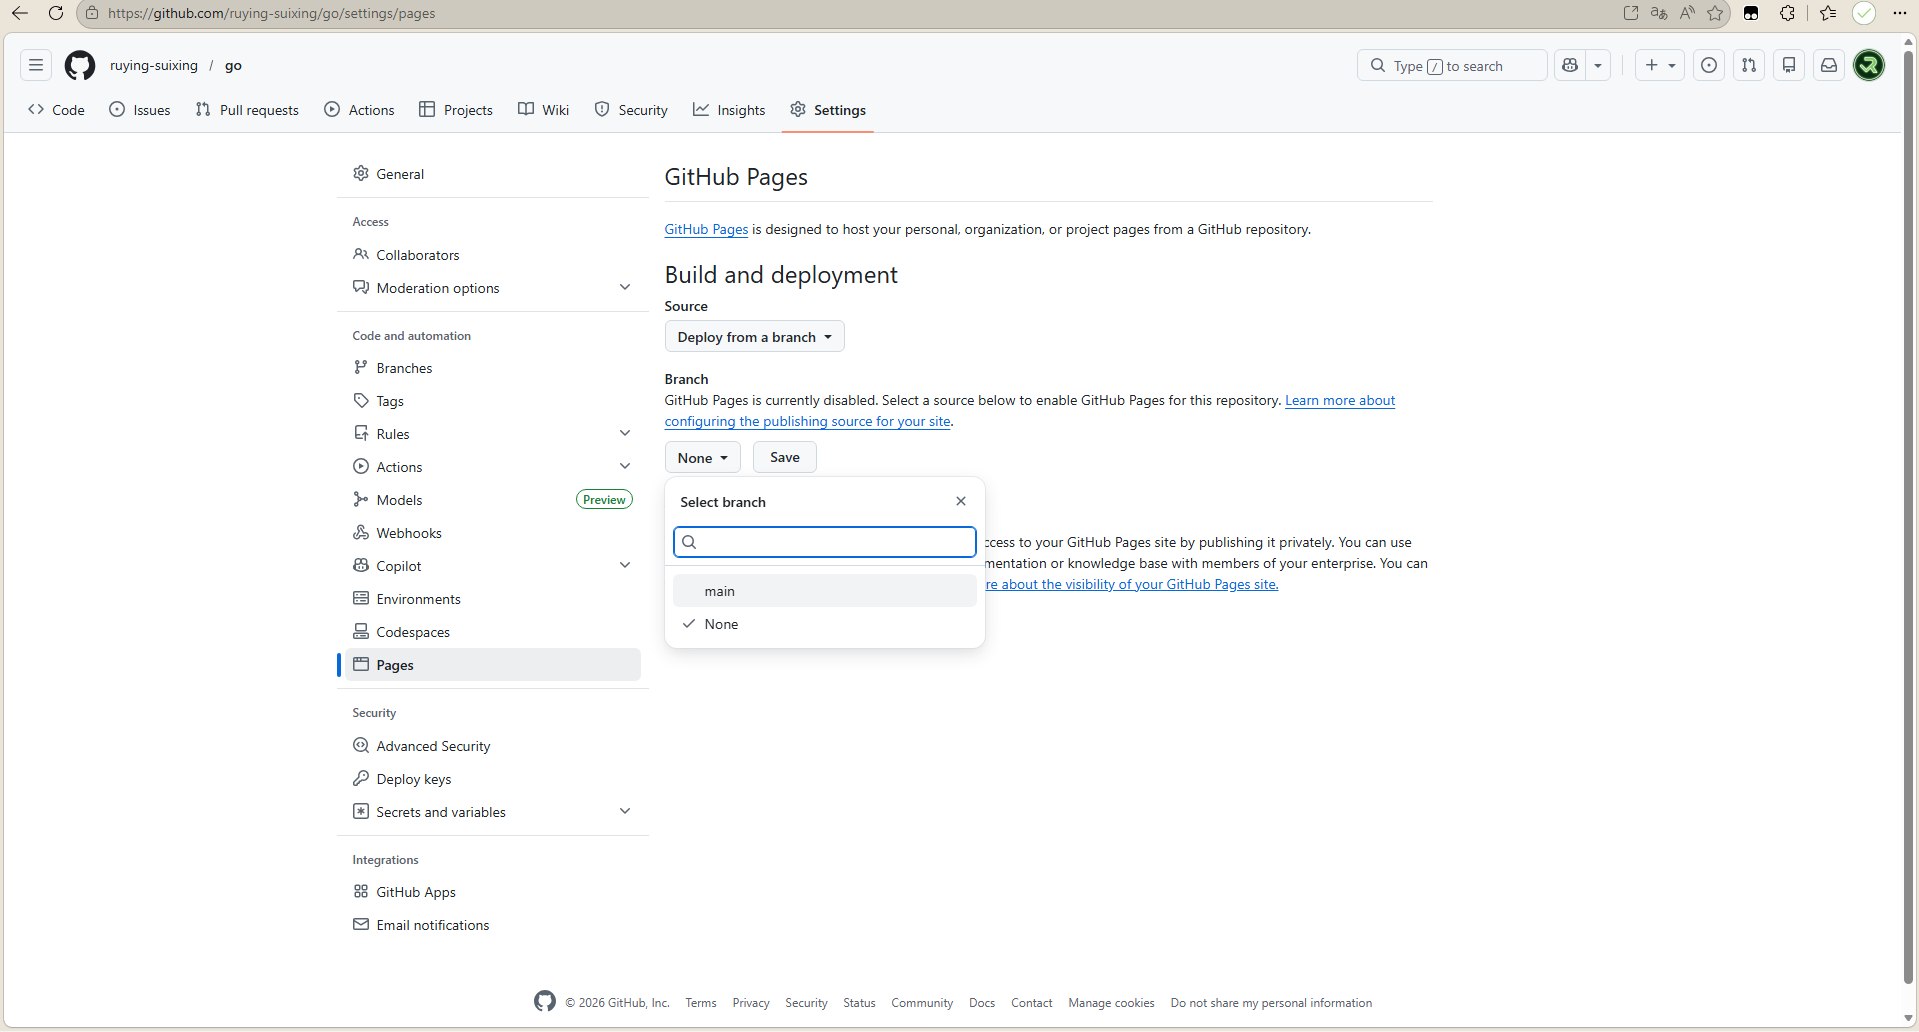Open Tags settings
1919x1032 pixels.
(492, 401)
